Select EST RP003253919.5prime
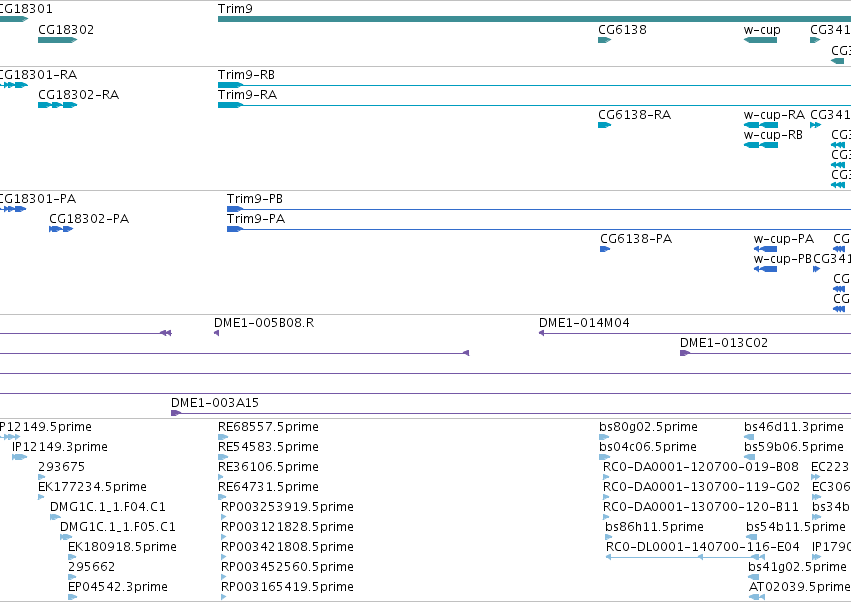 (x=287, y=507)
